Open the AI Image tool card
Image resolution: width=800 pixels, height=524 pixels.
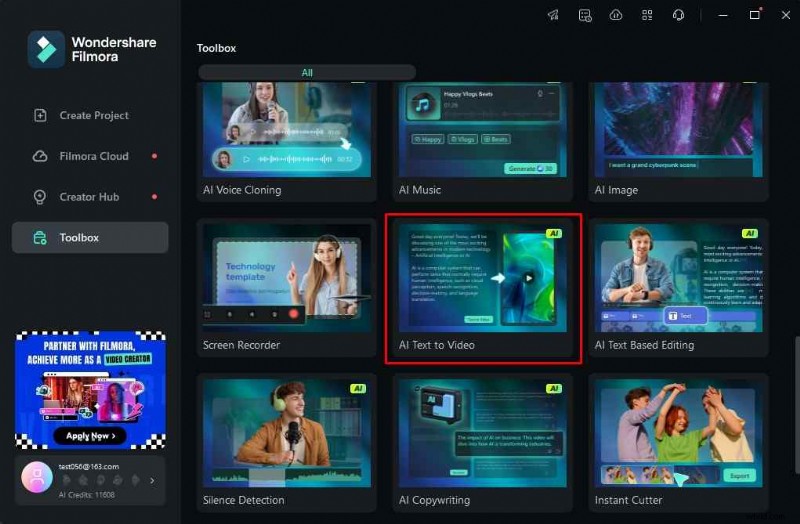point(679,141)
